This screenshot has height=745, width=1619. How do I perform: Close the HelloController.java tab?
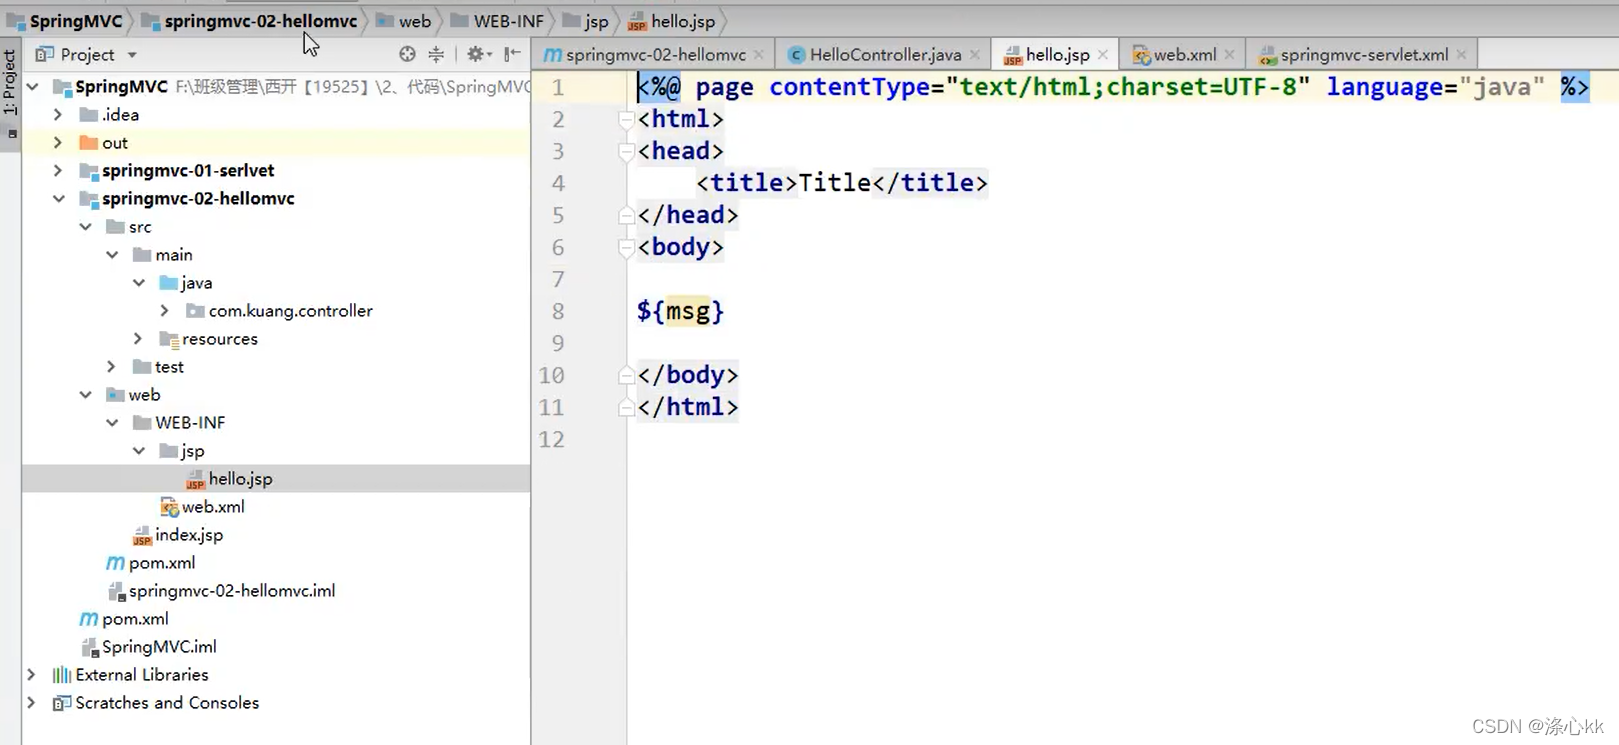(x=975, y=55)
